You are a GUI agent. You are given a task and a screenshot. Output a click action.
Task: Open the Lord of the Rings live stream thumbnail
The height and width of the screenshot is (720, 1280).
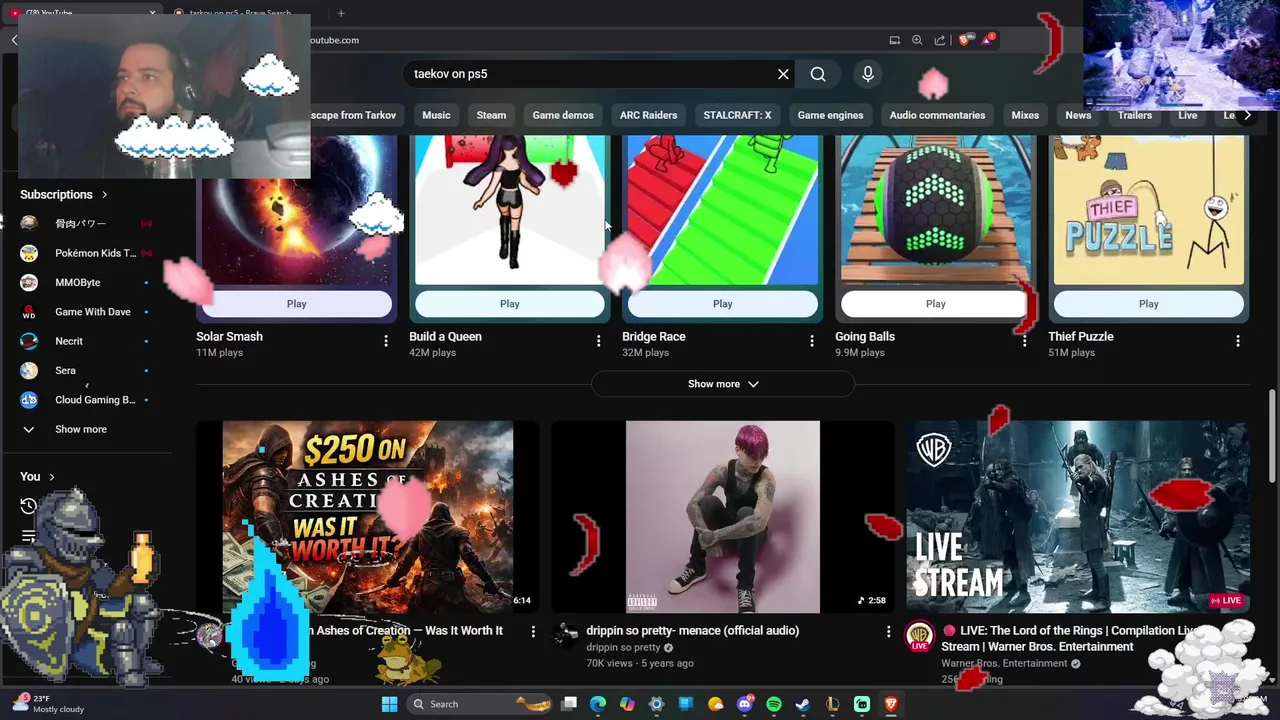1078,517
